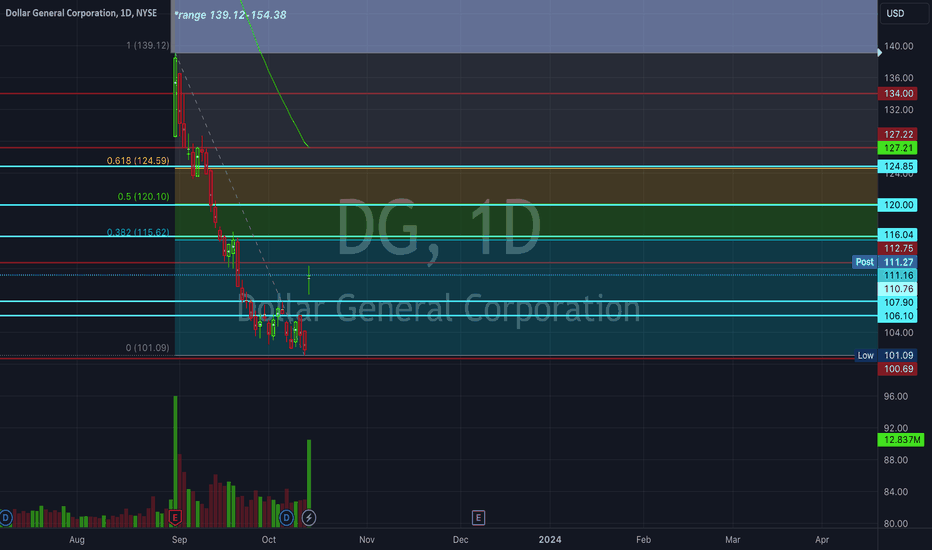The width and height of the screenshot is (932, 550).
Task: Open the upcoming earnings E marker near December
Action: pos(478,518)
